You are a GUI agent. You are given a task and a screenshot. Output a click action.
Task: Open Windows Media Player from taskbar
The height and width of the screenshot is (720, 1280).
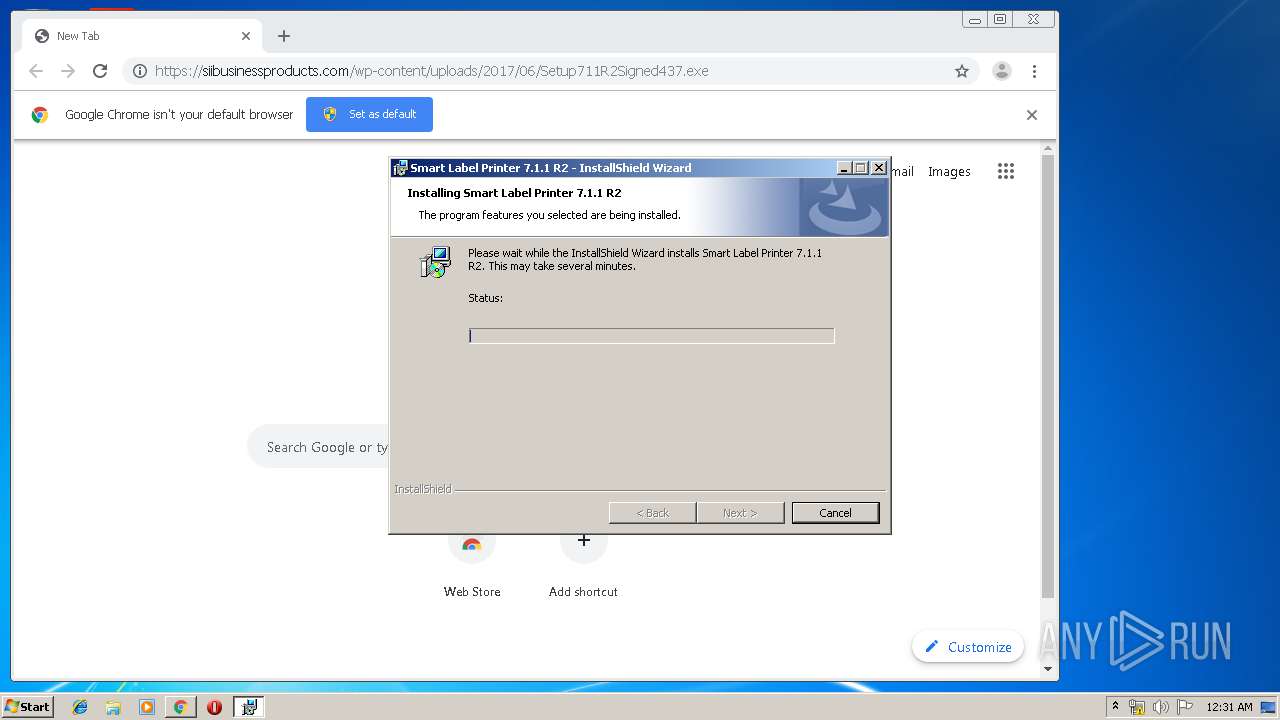tap(147, 707)
